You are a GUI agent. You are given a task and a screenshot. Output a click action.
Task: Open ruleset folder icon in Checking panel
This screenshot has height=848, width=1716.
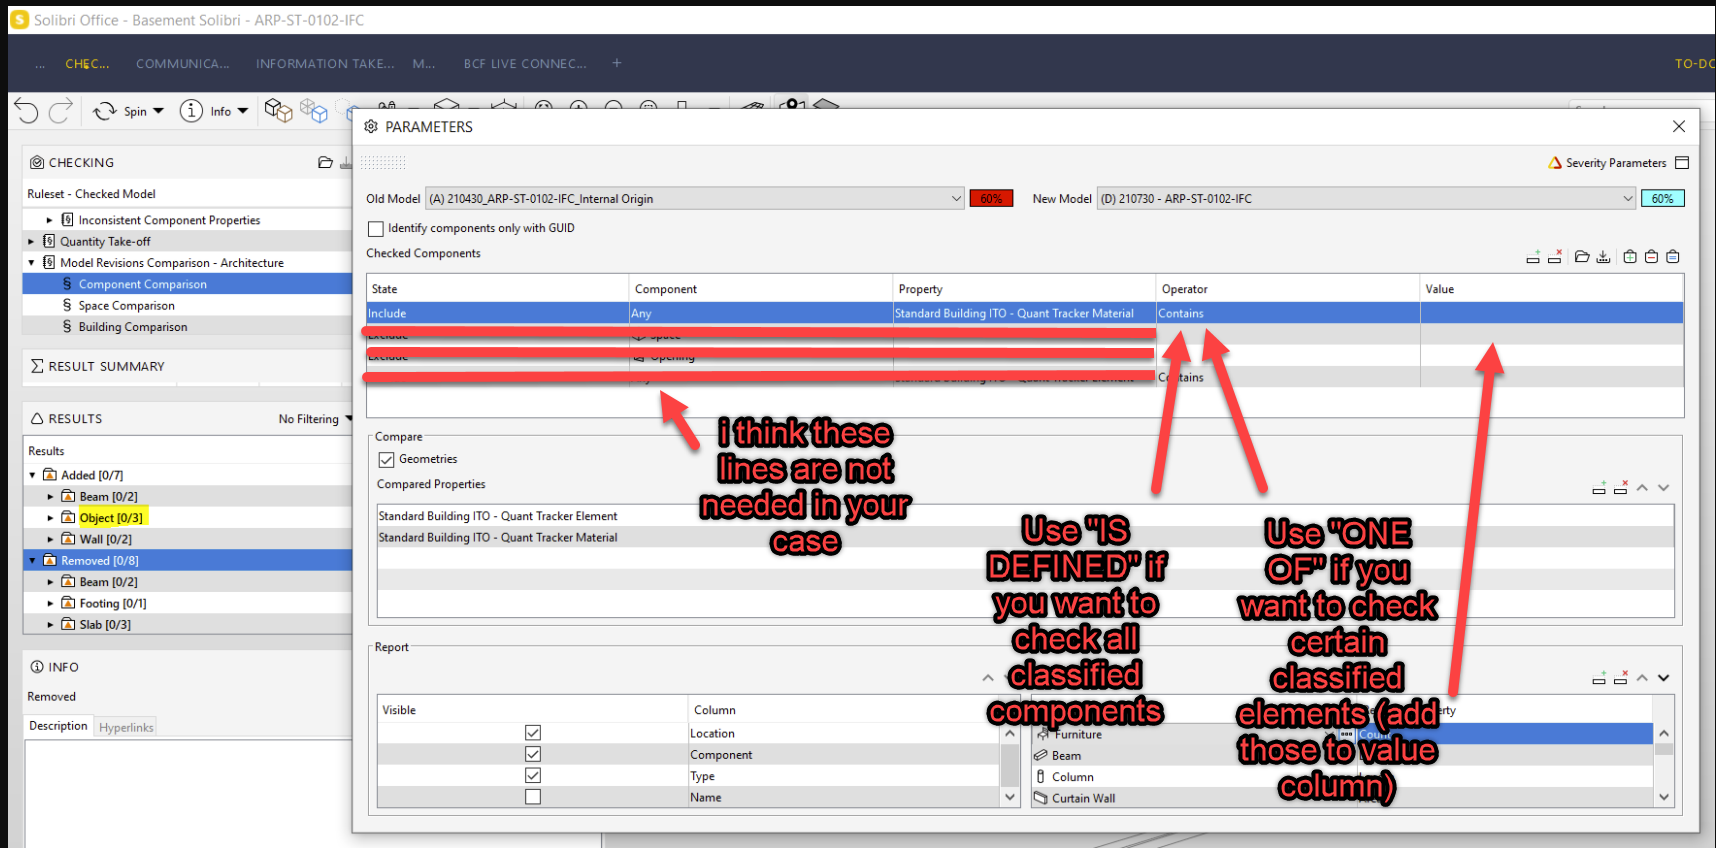point(325,162)
